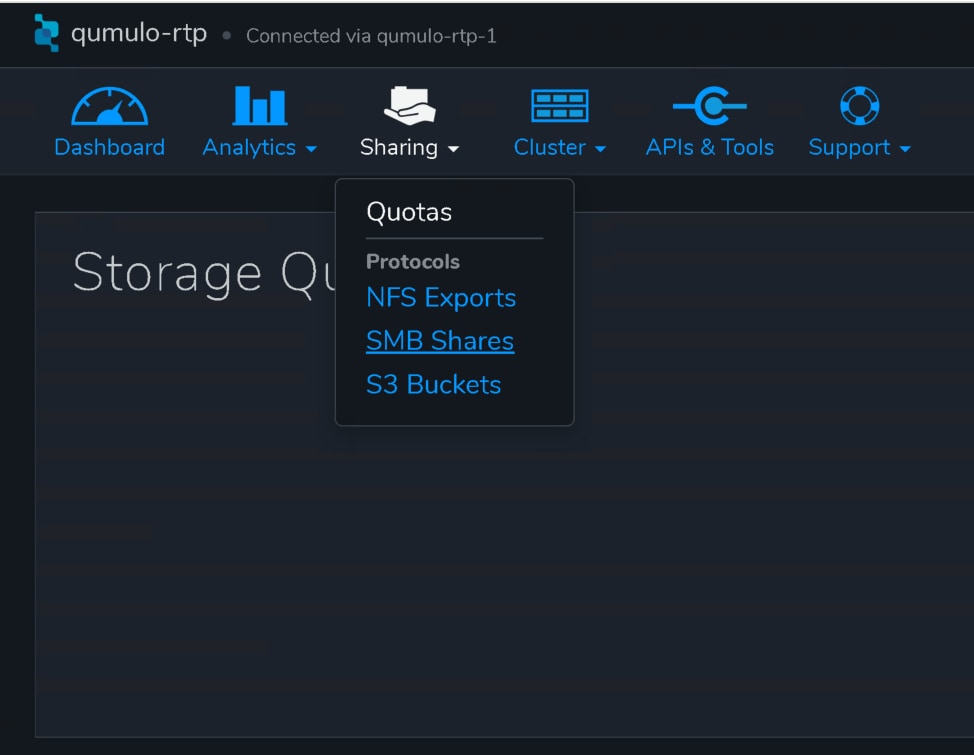Expand Analytics dropdown arrow
Screen dimensions: 974x755
311,149
